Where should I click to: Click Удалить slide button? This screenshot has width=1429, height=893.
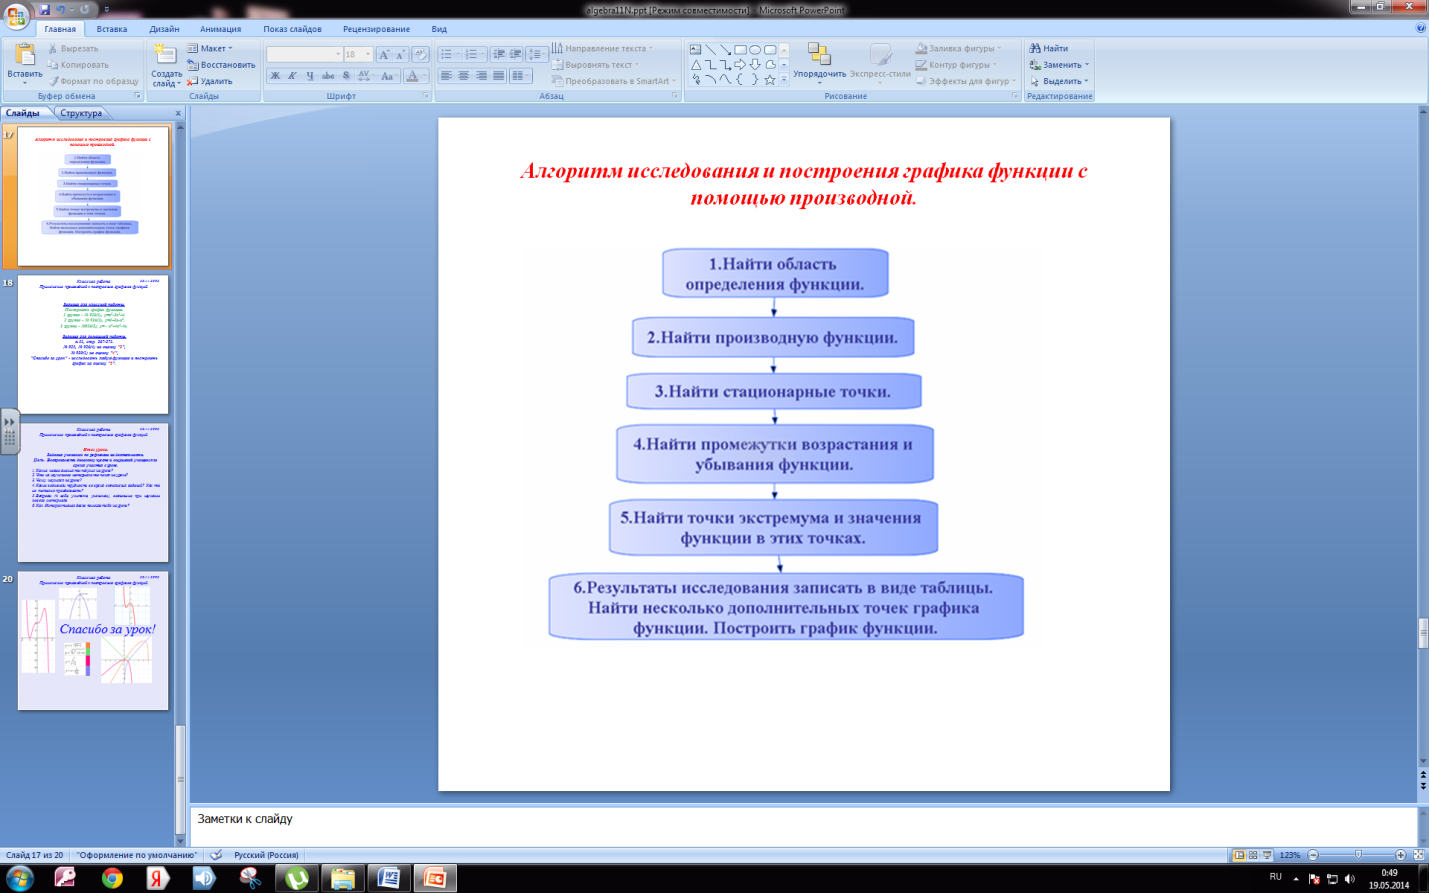(210, 81)
